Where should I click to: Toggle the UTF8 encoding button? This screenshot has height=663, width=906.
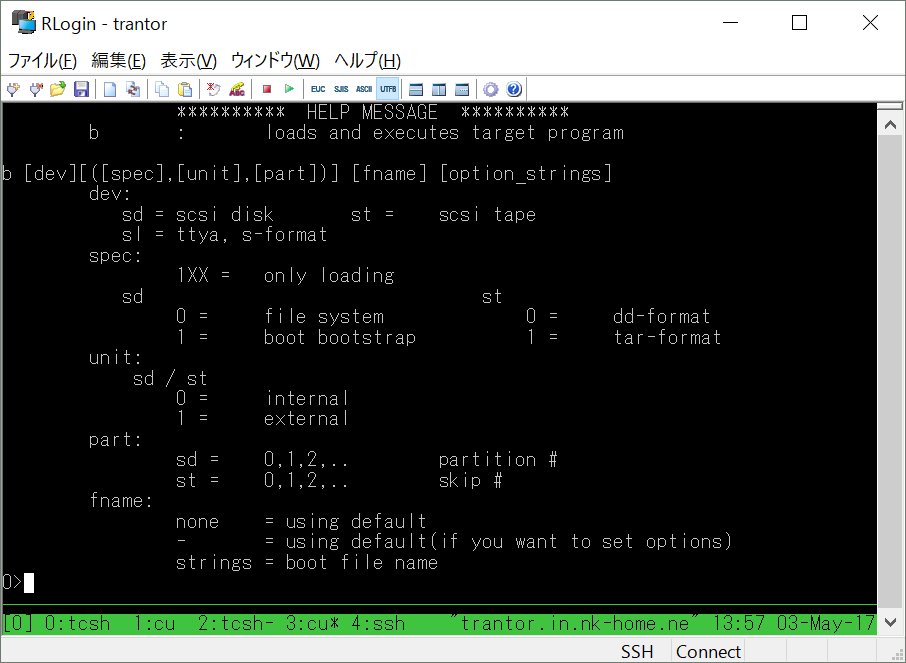coord(388,89)
